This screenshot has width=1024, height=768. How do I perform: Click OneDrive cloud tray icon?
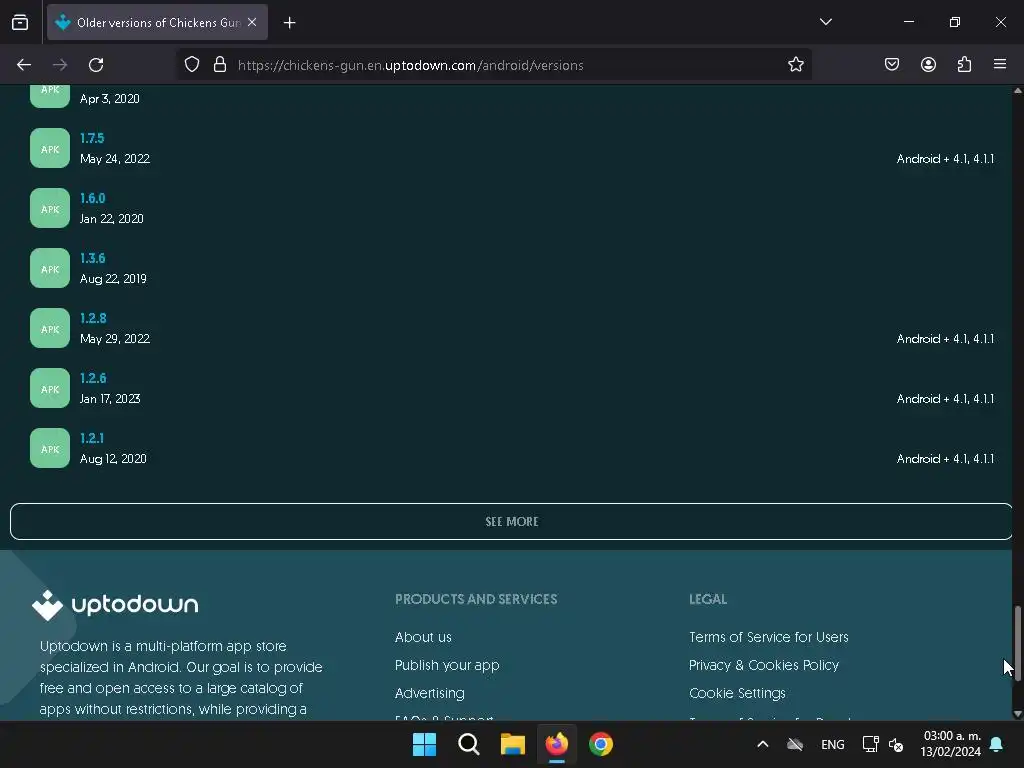795,744
